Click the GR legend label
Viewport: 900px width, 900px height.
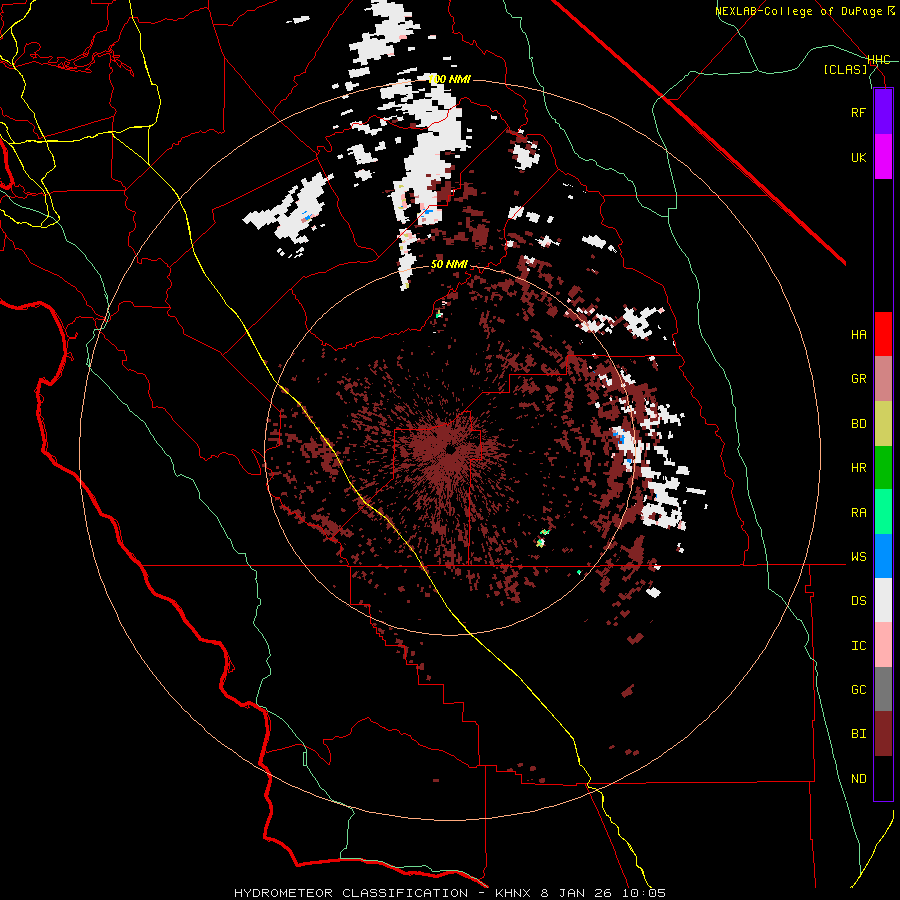858,379
